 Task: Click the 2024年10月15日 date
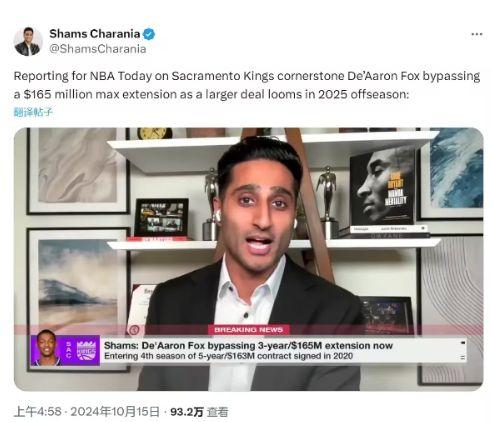coord(115,412)
